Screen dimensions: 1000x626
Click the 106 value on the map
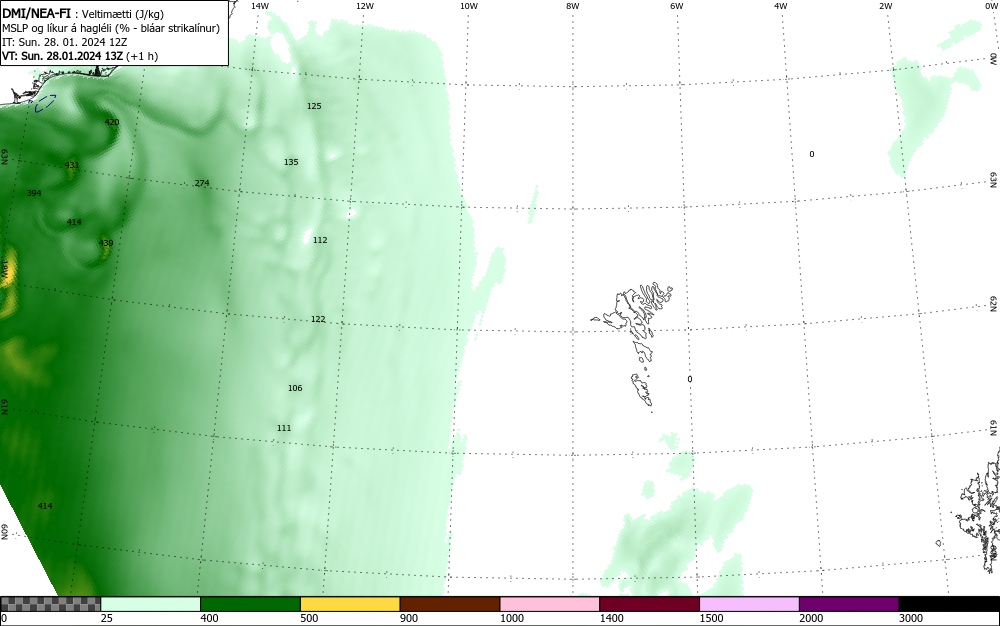[x=295, y=388]
